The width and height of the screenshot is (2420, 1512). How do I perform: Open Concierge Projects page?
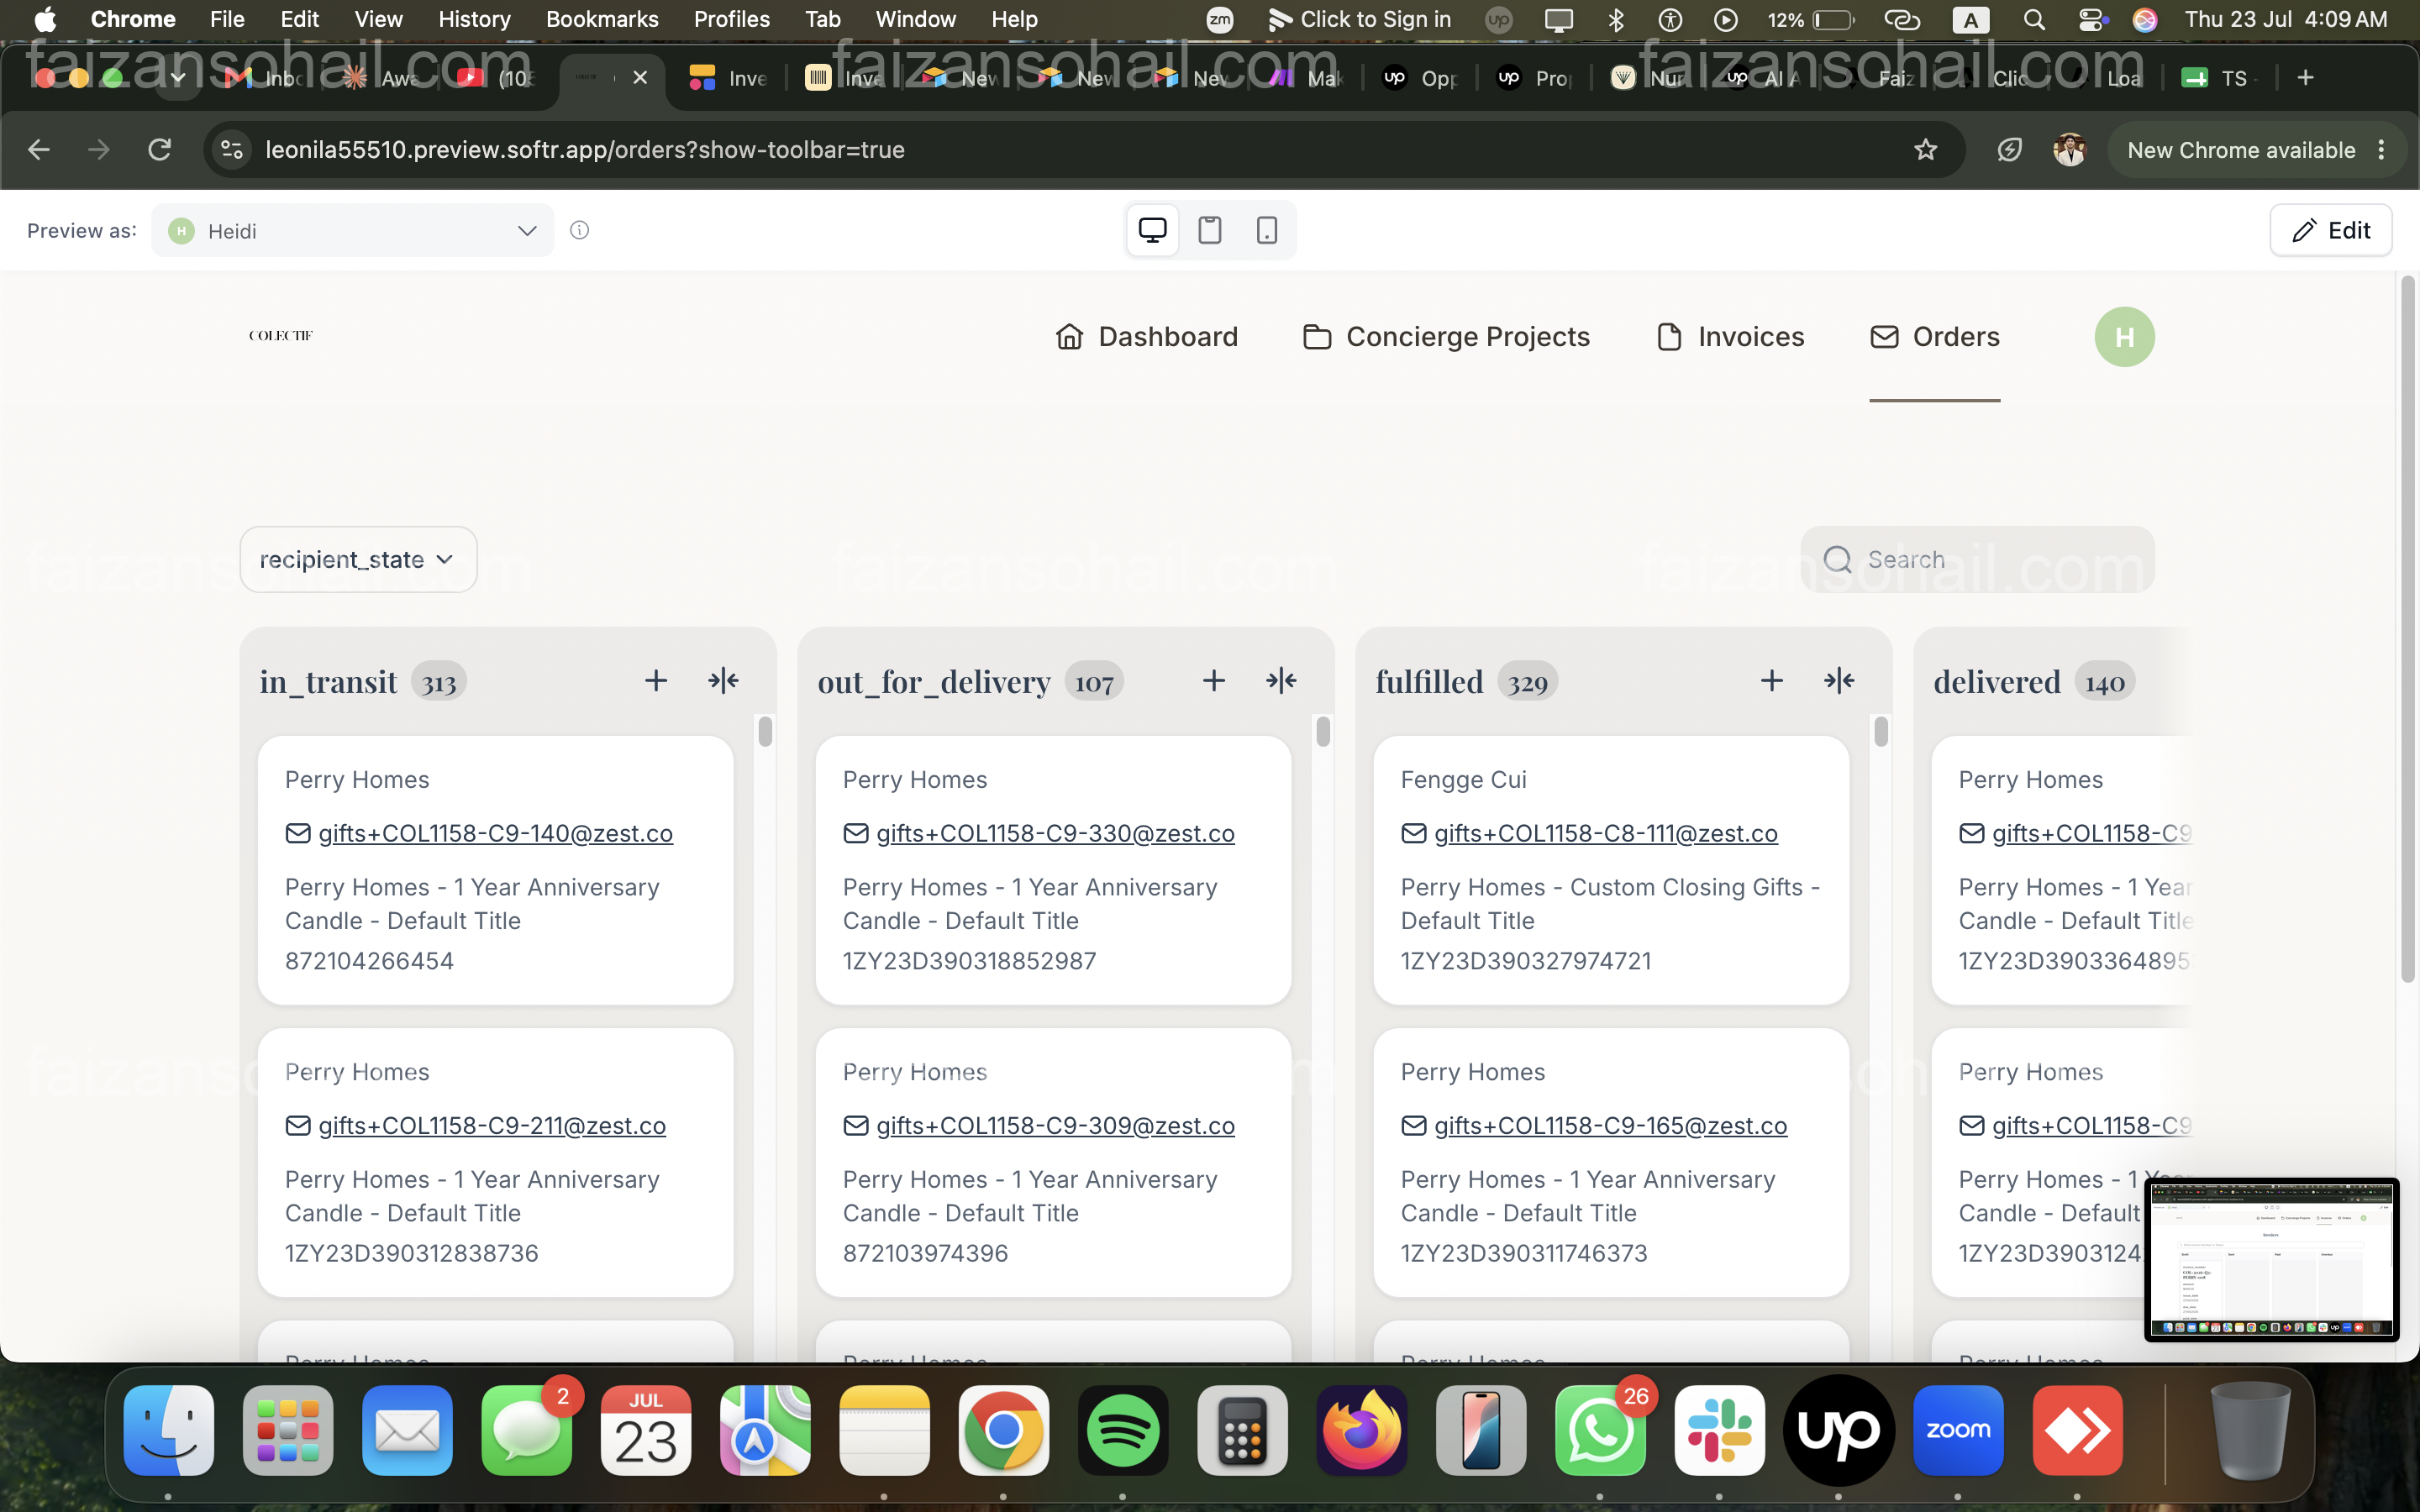point(1446,337)
